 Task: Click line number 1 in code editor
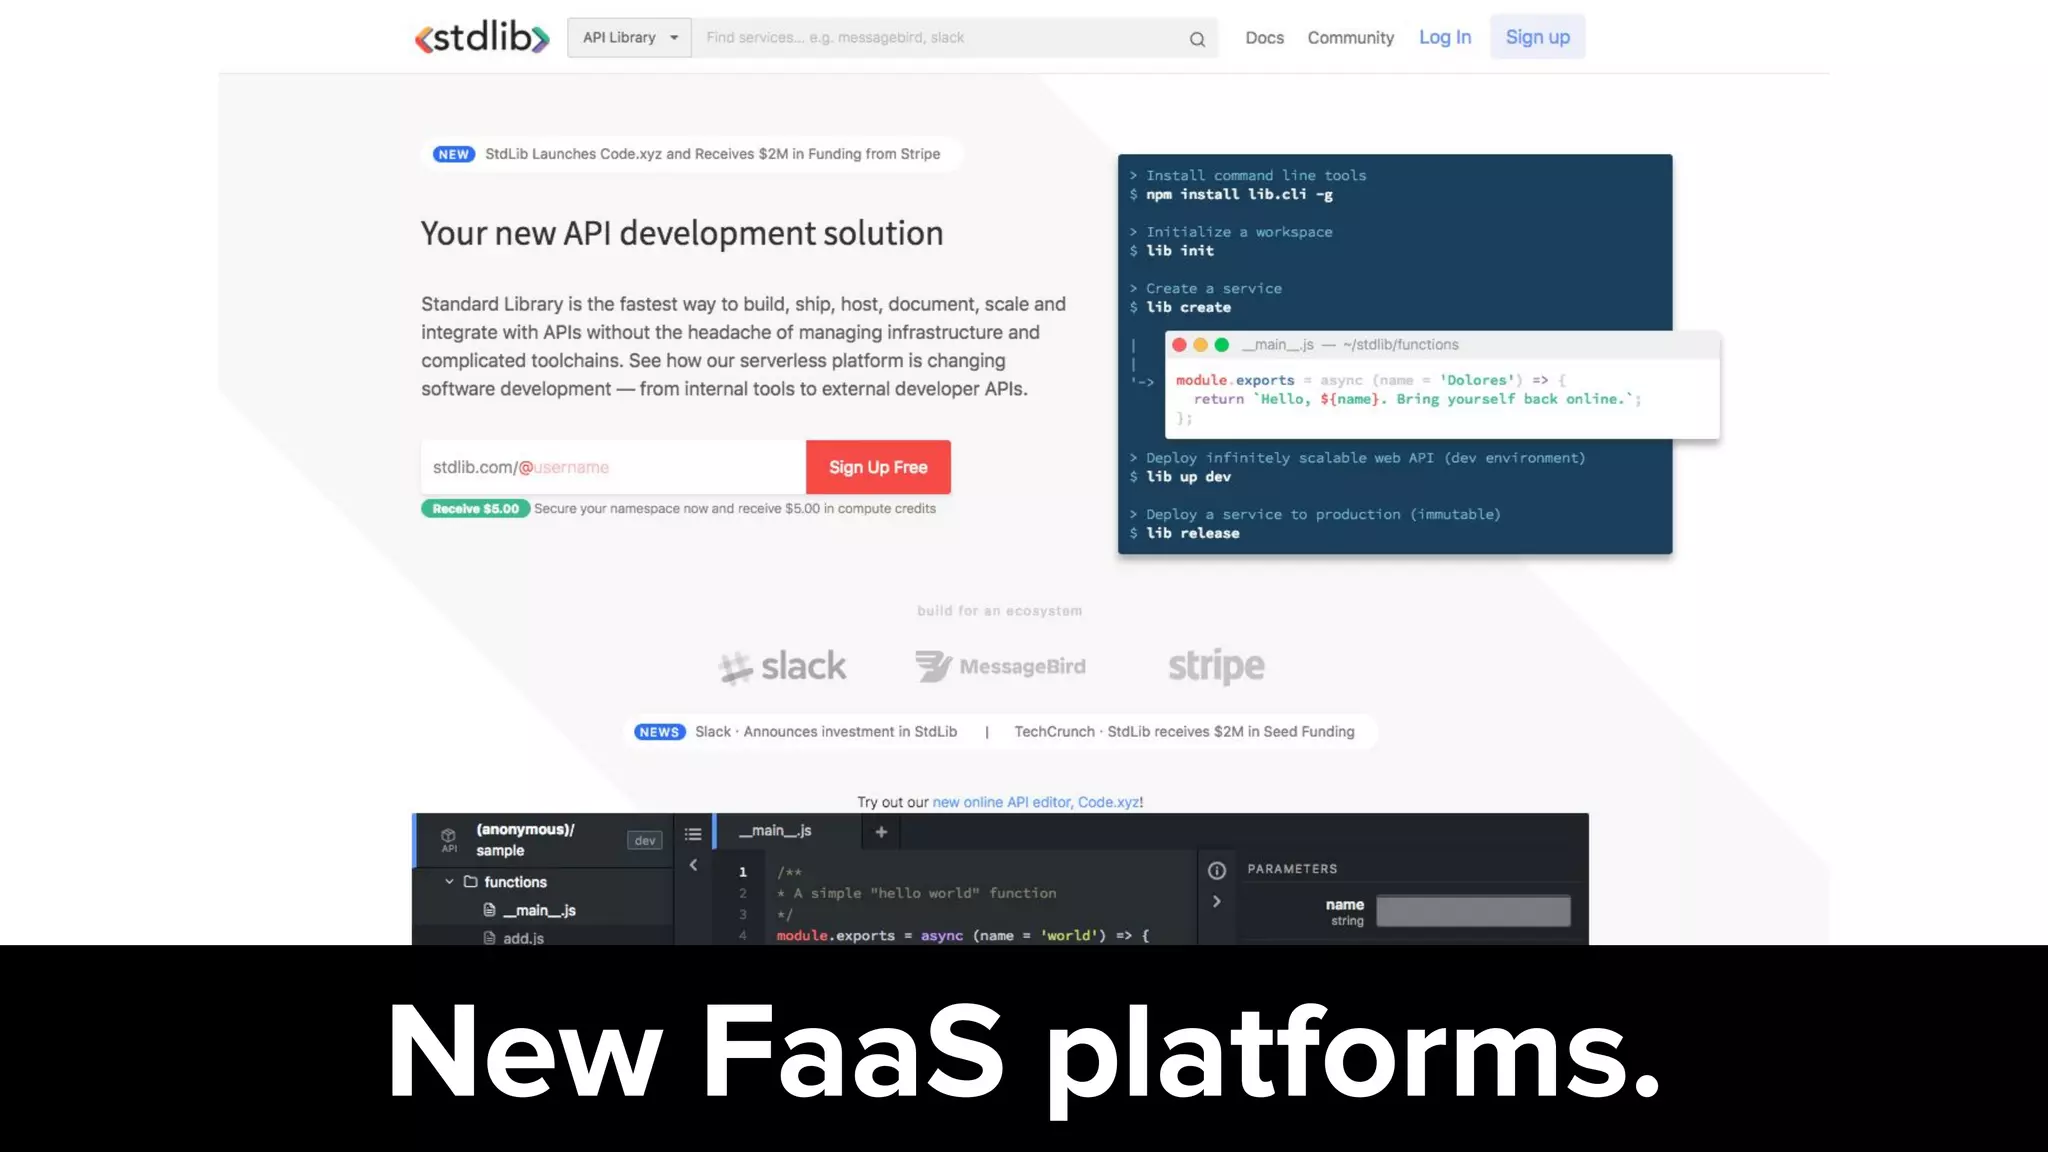(742, 872)
